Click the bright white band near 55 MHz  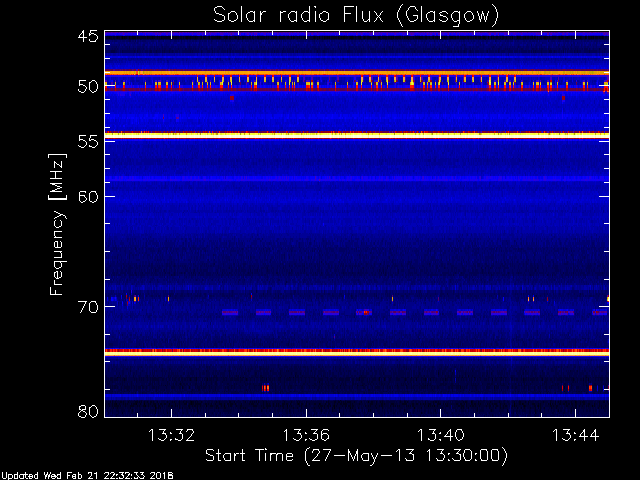coord(357,135)
